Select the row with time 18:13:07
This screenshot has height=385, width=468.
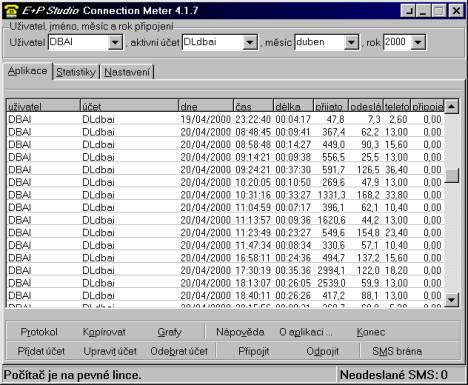point(225,283)
